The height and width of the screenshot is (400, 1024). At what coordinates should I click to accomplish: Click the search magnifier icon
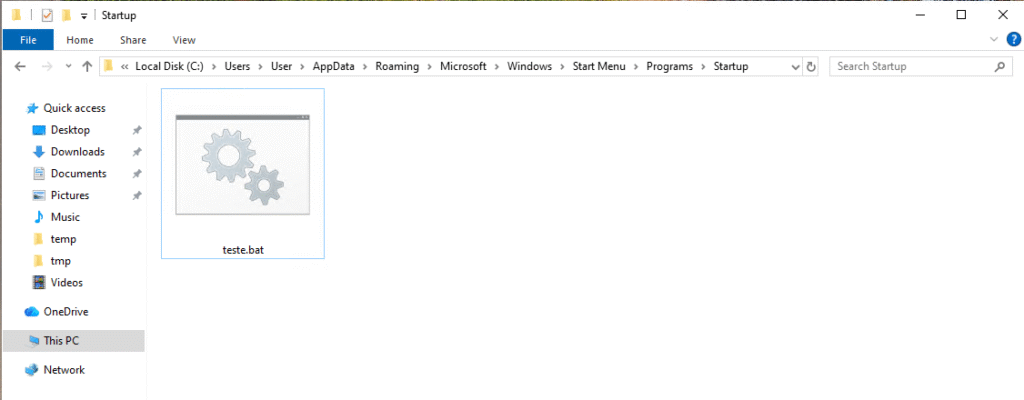click(x=999, y=67)
